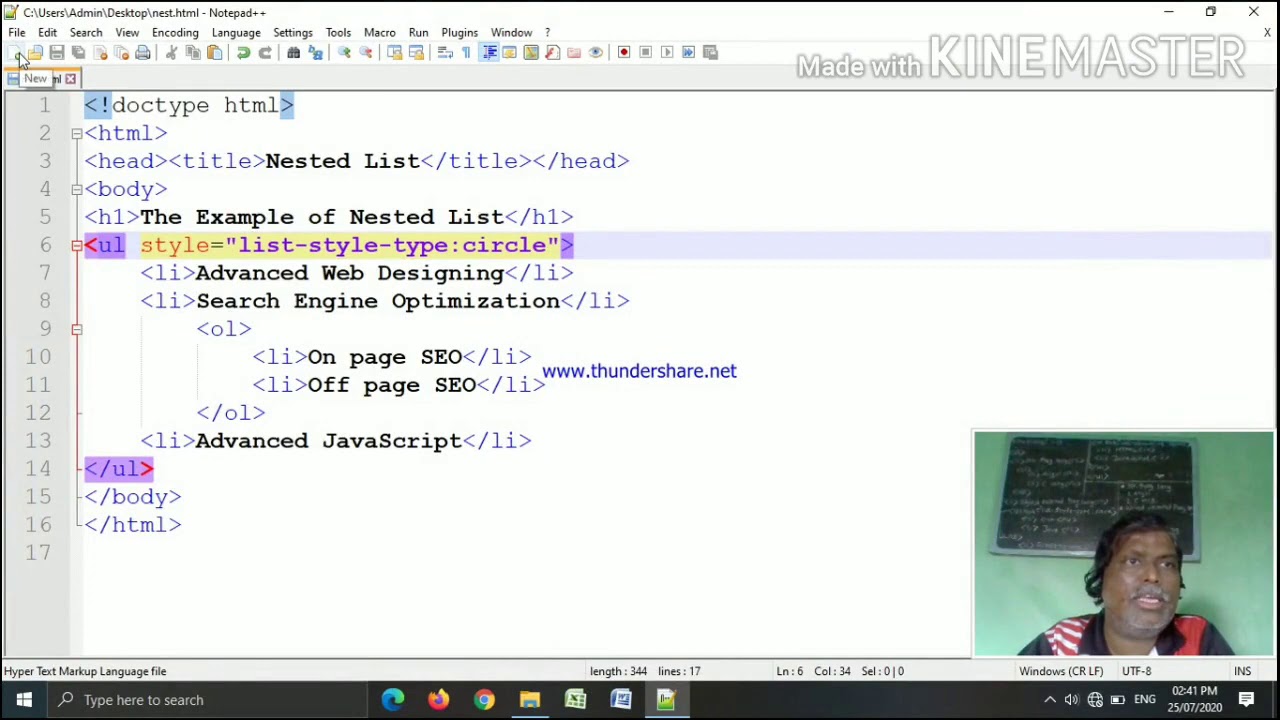The height and width of the screenshot is (720, 1280).
Task: Click the Copy toolbar icon
Action: [194, 52]
